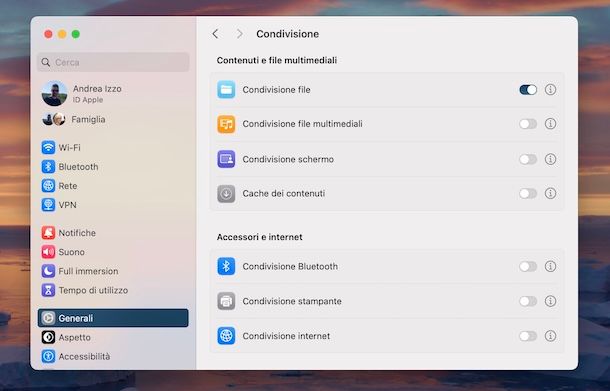Click the "Condivisione stampante" label
This screenshot has width=610, height=391.
tap(292, 301)
